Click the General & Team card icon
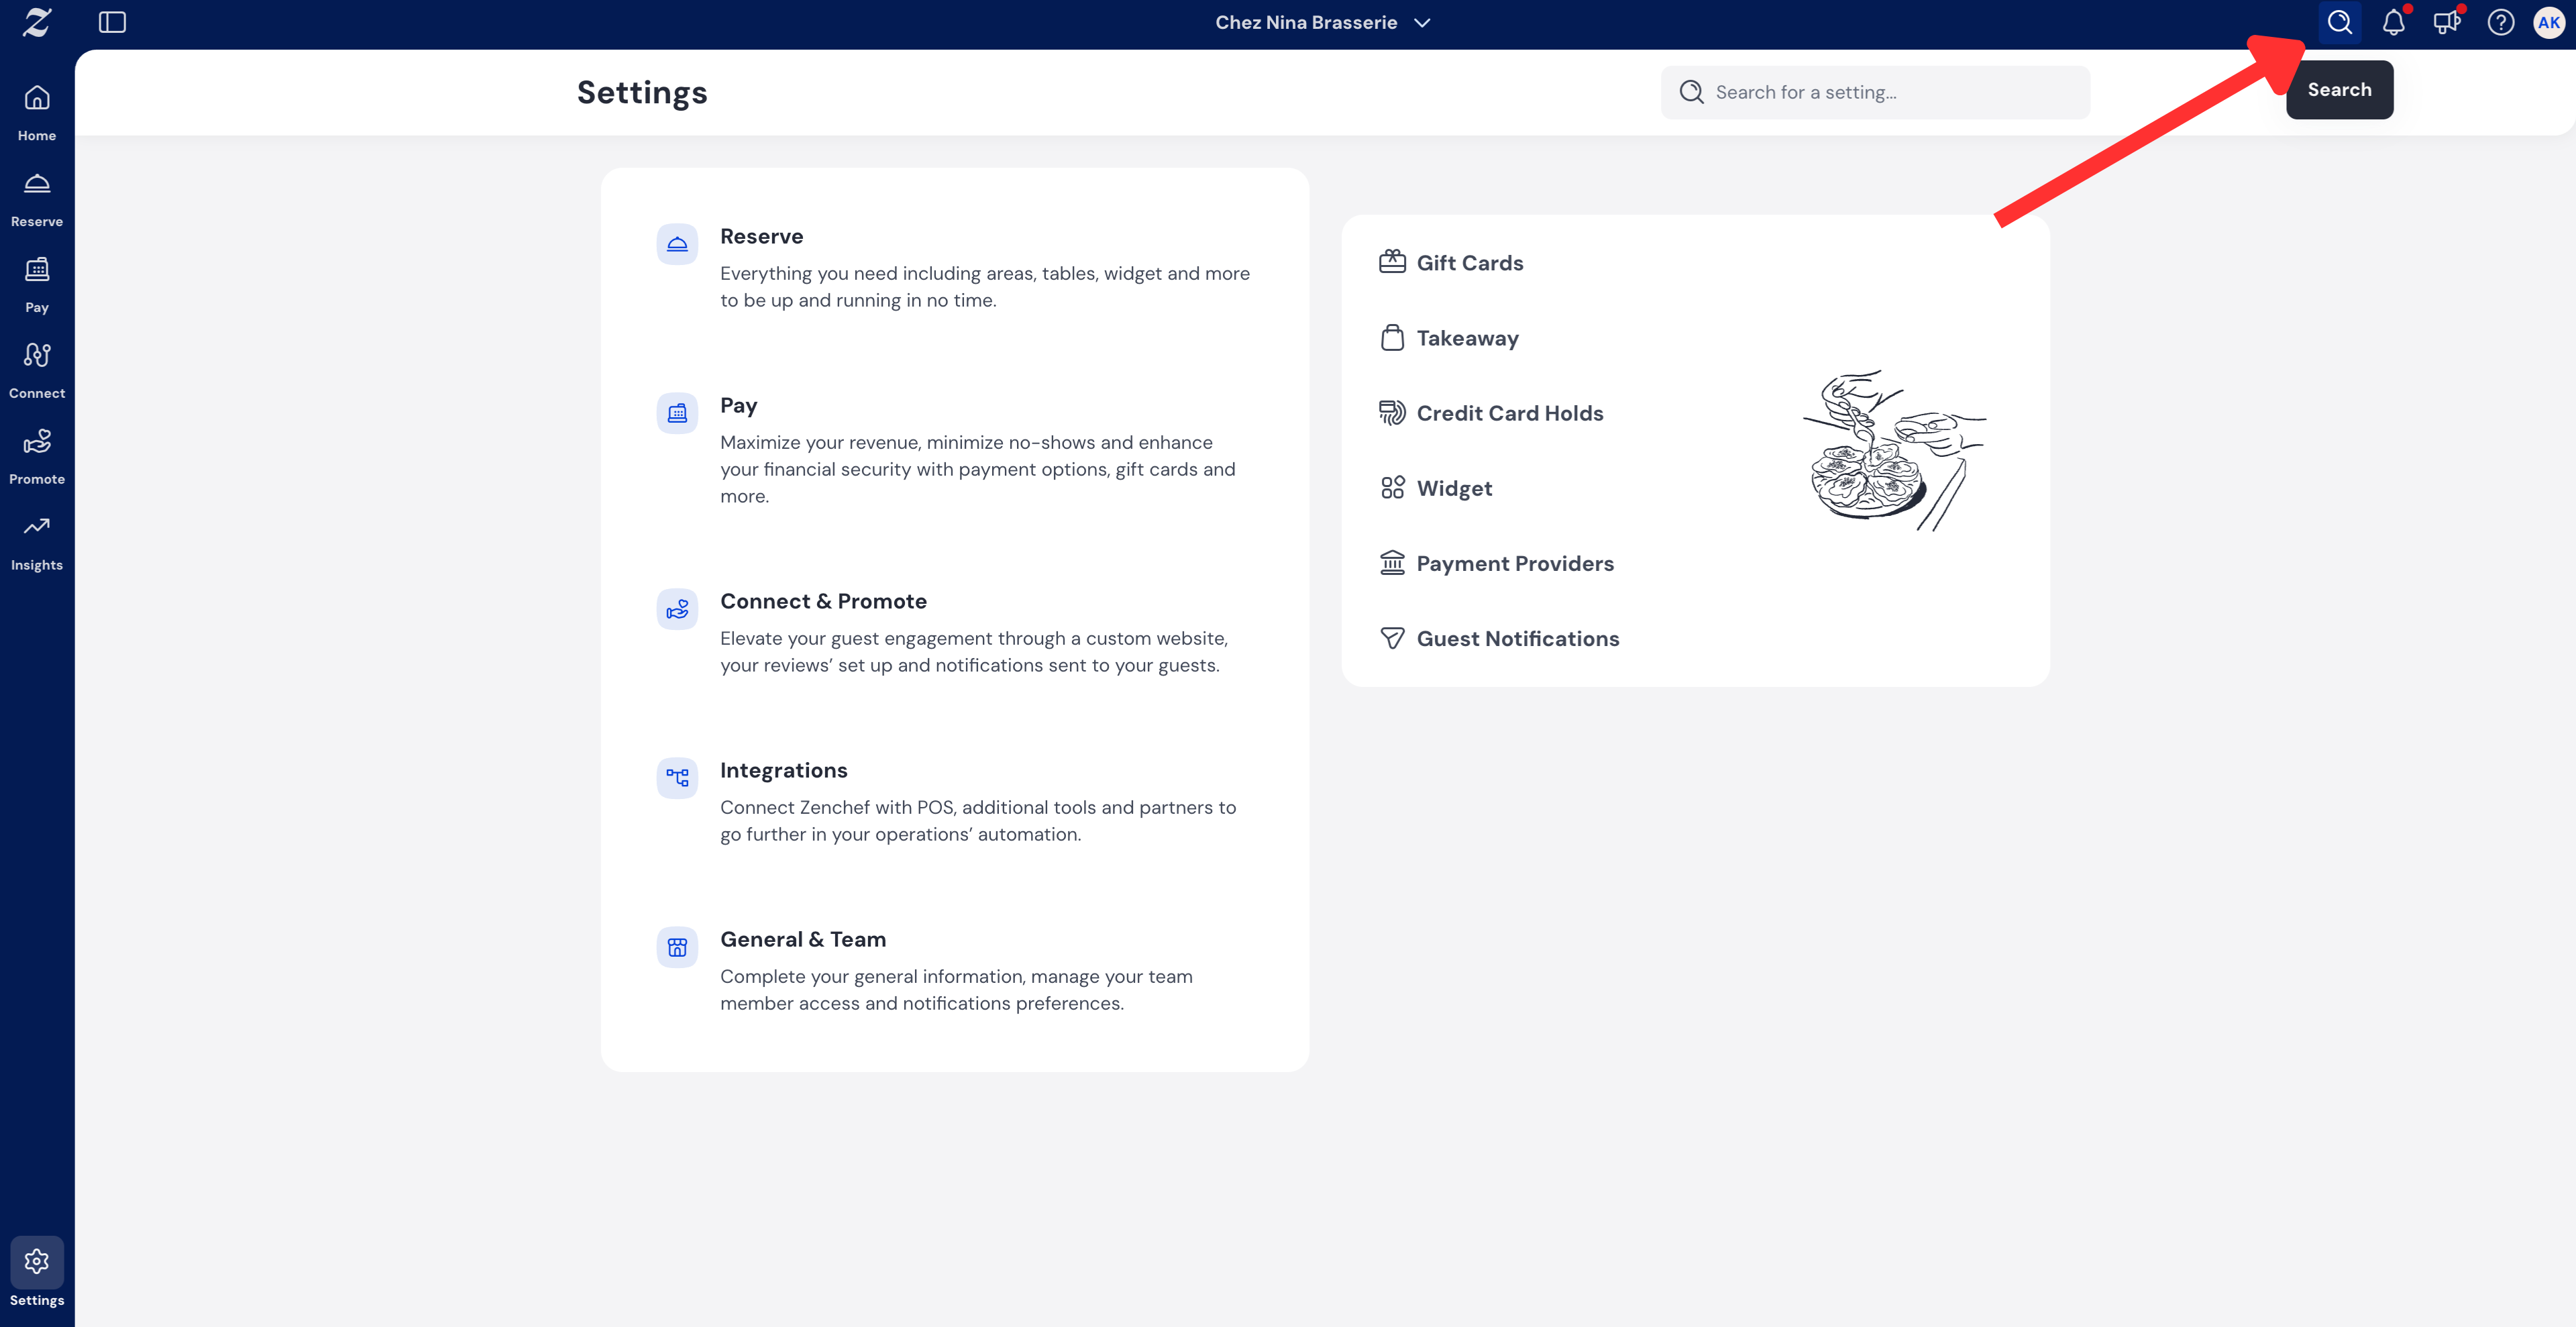2576x1327 pixels. 677,947
